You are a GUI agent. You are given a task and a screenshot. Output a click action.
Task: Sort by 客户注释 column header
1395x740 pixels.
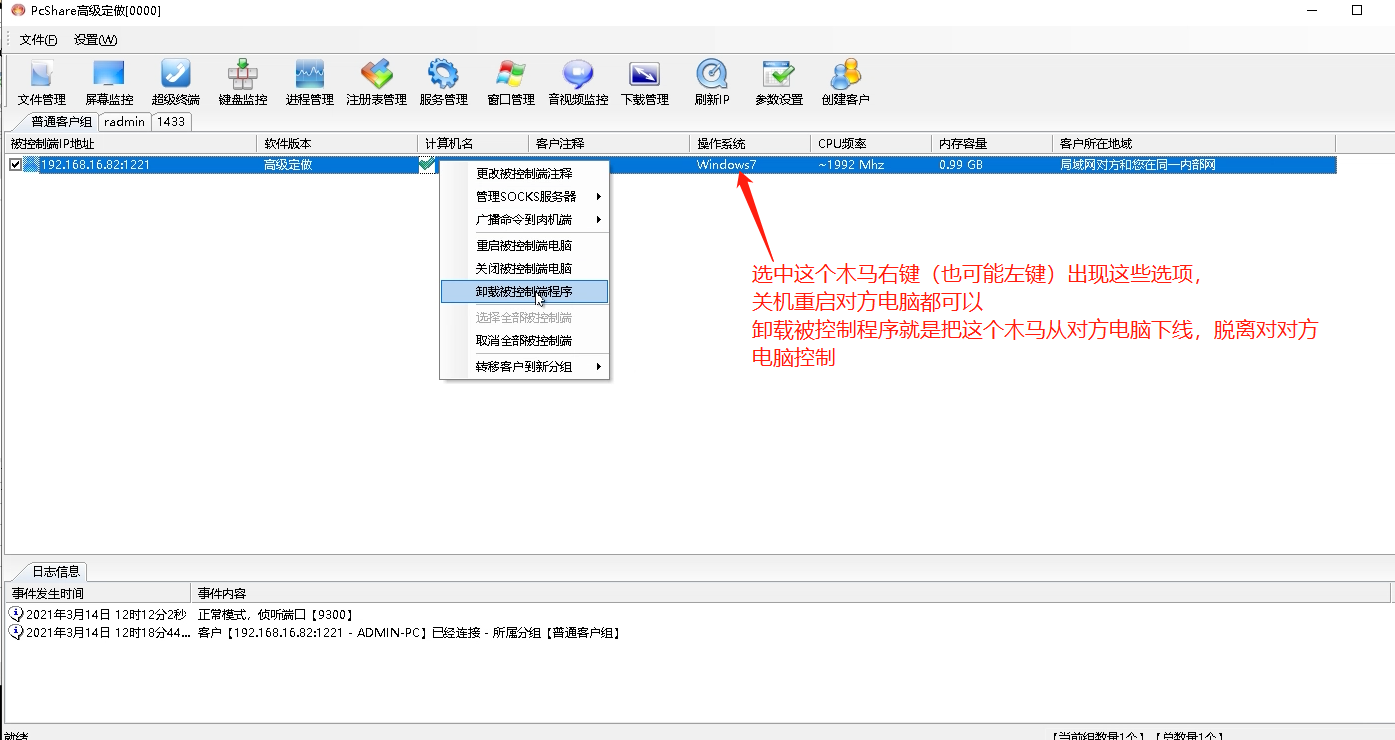[609, 144]
